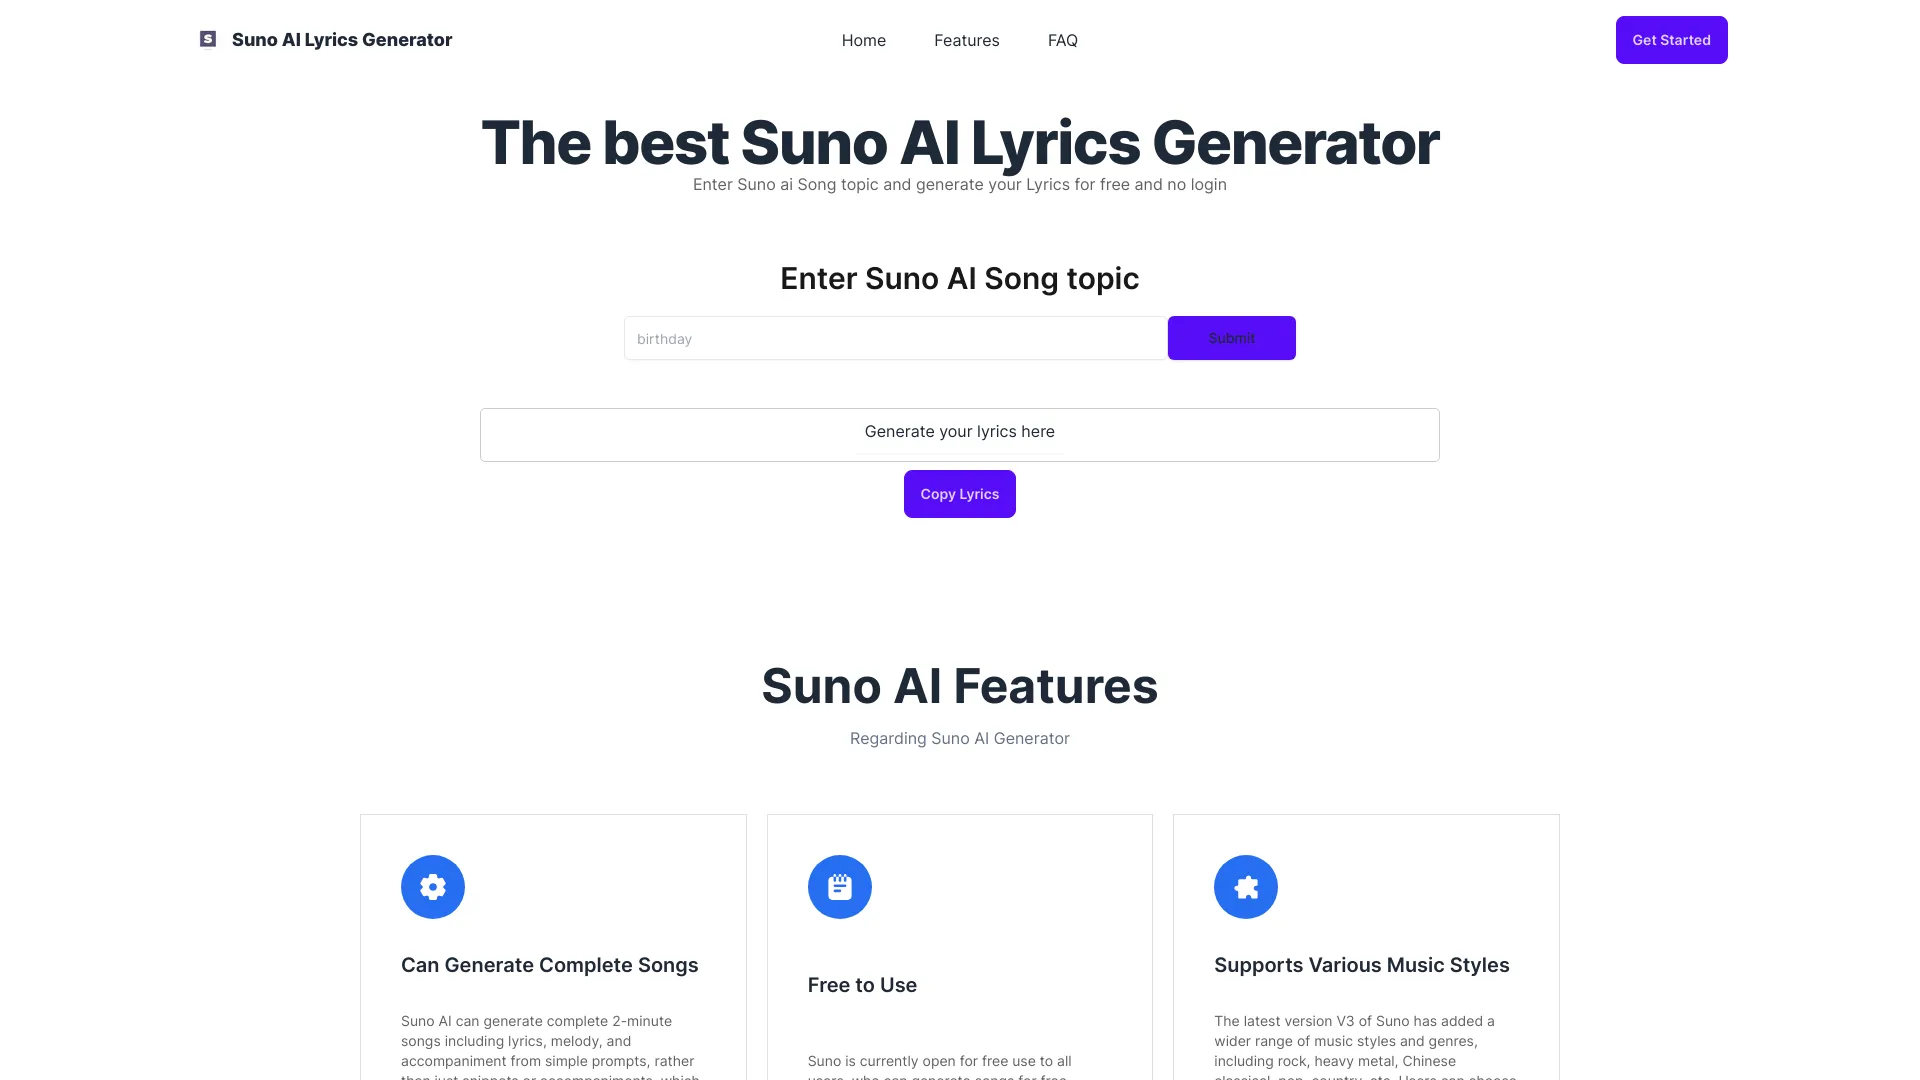The width and height of the screenshot is (1920, 1080).
Task: Click the Generate your lyrics here placeholder area
Action: pos(960,431)
